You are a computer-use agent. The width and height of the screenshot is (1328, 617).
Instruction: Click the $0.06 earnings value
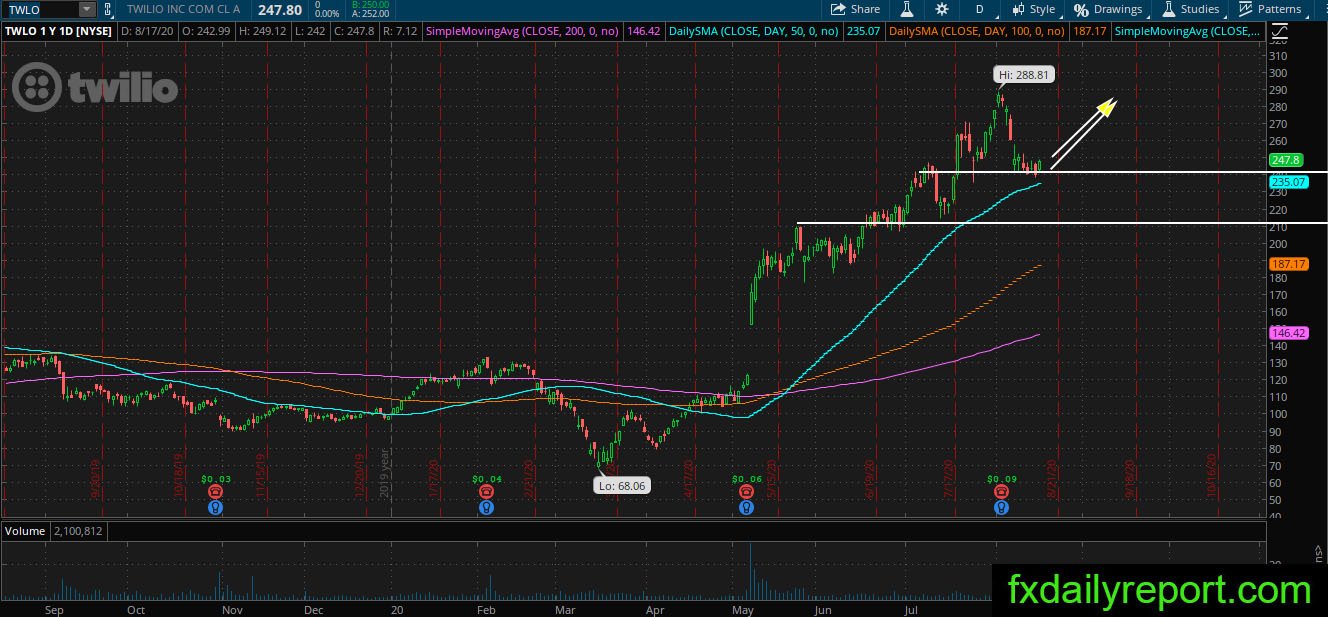click(x=746, y=480)
